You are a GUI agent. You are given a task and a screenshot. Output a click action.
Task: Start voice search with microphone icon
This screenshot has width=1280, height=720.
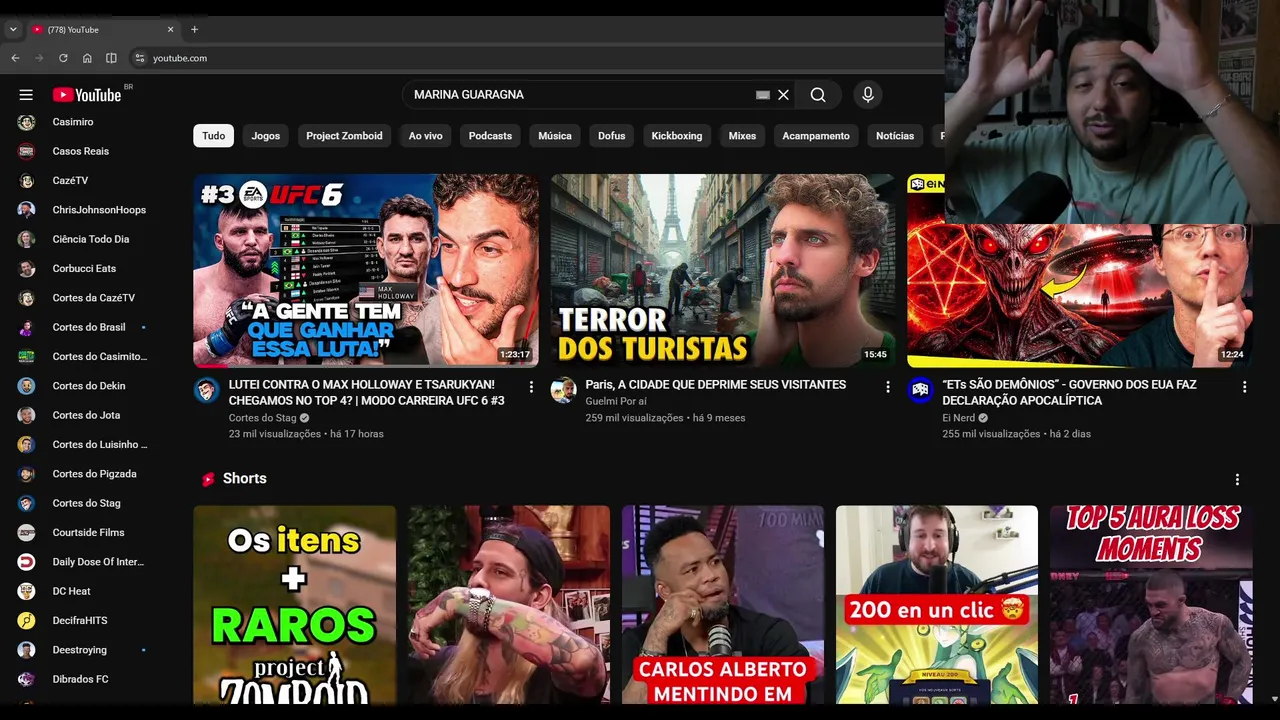pyautogui.click(x=868, y=95)
